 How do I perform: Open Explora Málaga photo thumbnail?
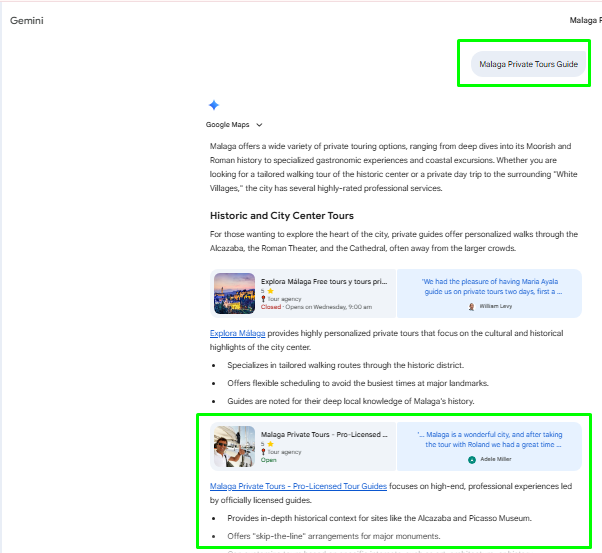[234, 294]
